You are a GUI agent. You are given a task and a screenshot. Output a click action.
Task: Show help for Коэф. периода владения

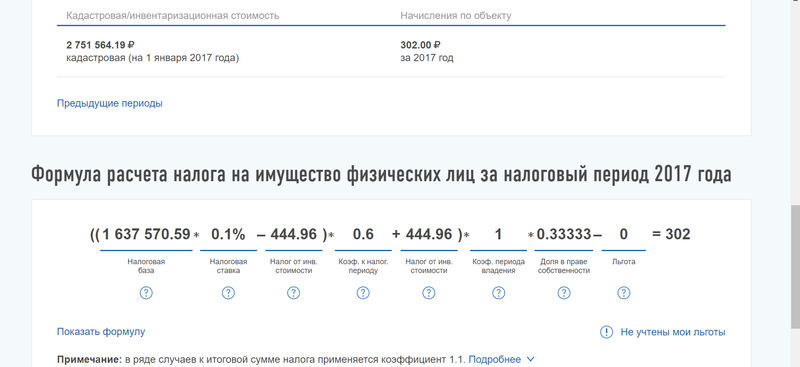pyautogui.click(x=498, y=293)
